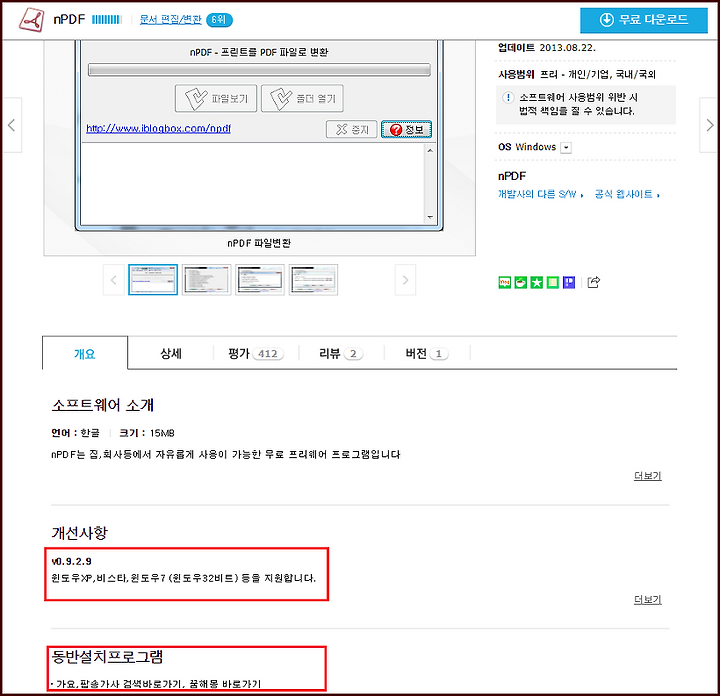720x696 pixels.
Task: Open the 공식 웹사이트 link
Action: (x=627, y=194)
